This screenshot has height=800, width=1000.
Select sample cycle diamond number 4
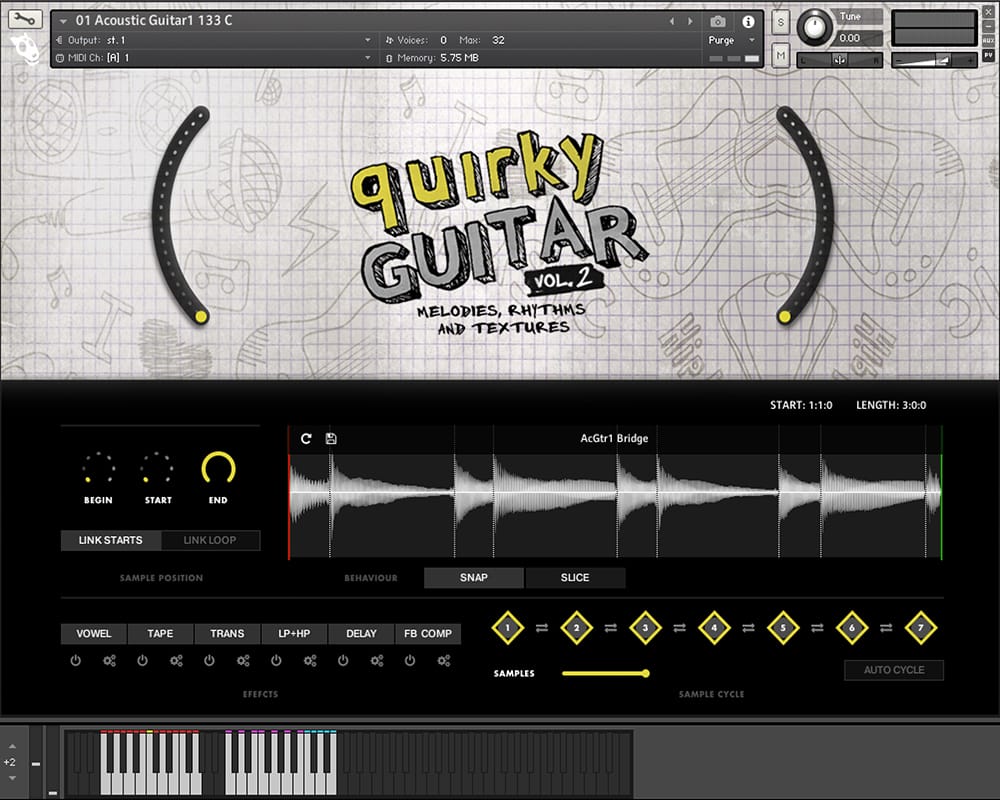(x=714, y=628)
